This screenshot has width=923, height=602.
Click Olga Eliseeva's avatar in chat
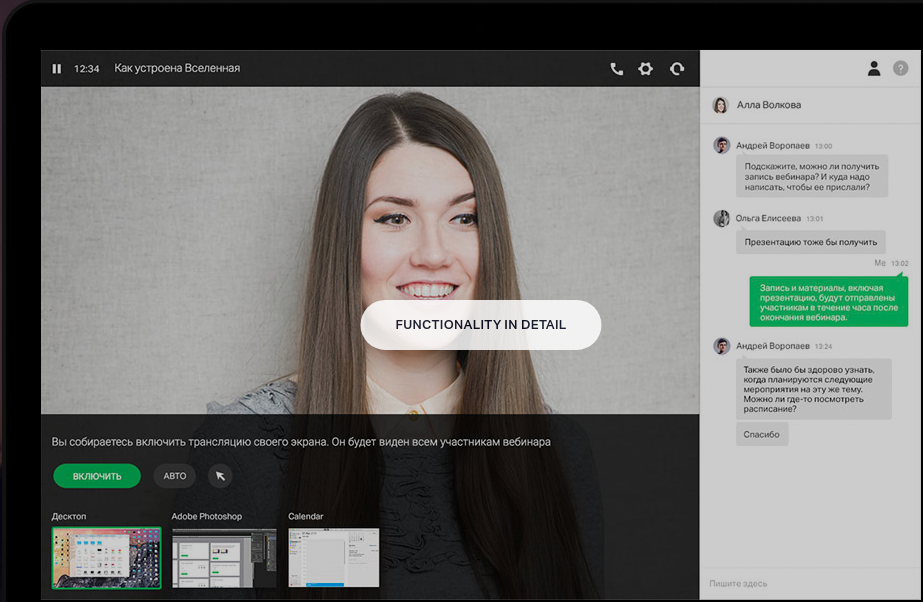coord(721,218)
